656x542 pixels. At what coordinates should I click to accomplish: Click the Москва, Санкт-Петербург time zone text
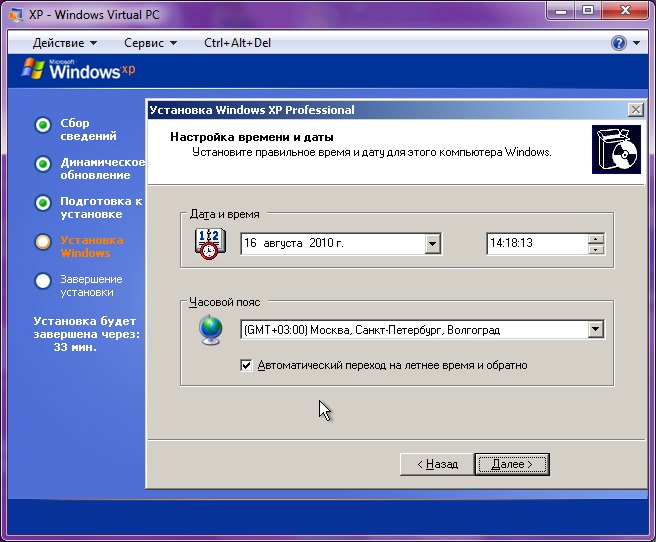(x=372, y=330)
